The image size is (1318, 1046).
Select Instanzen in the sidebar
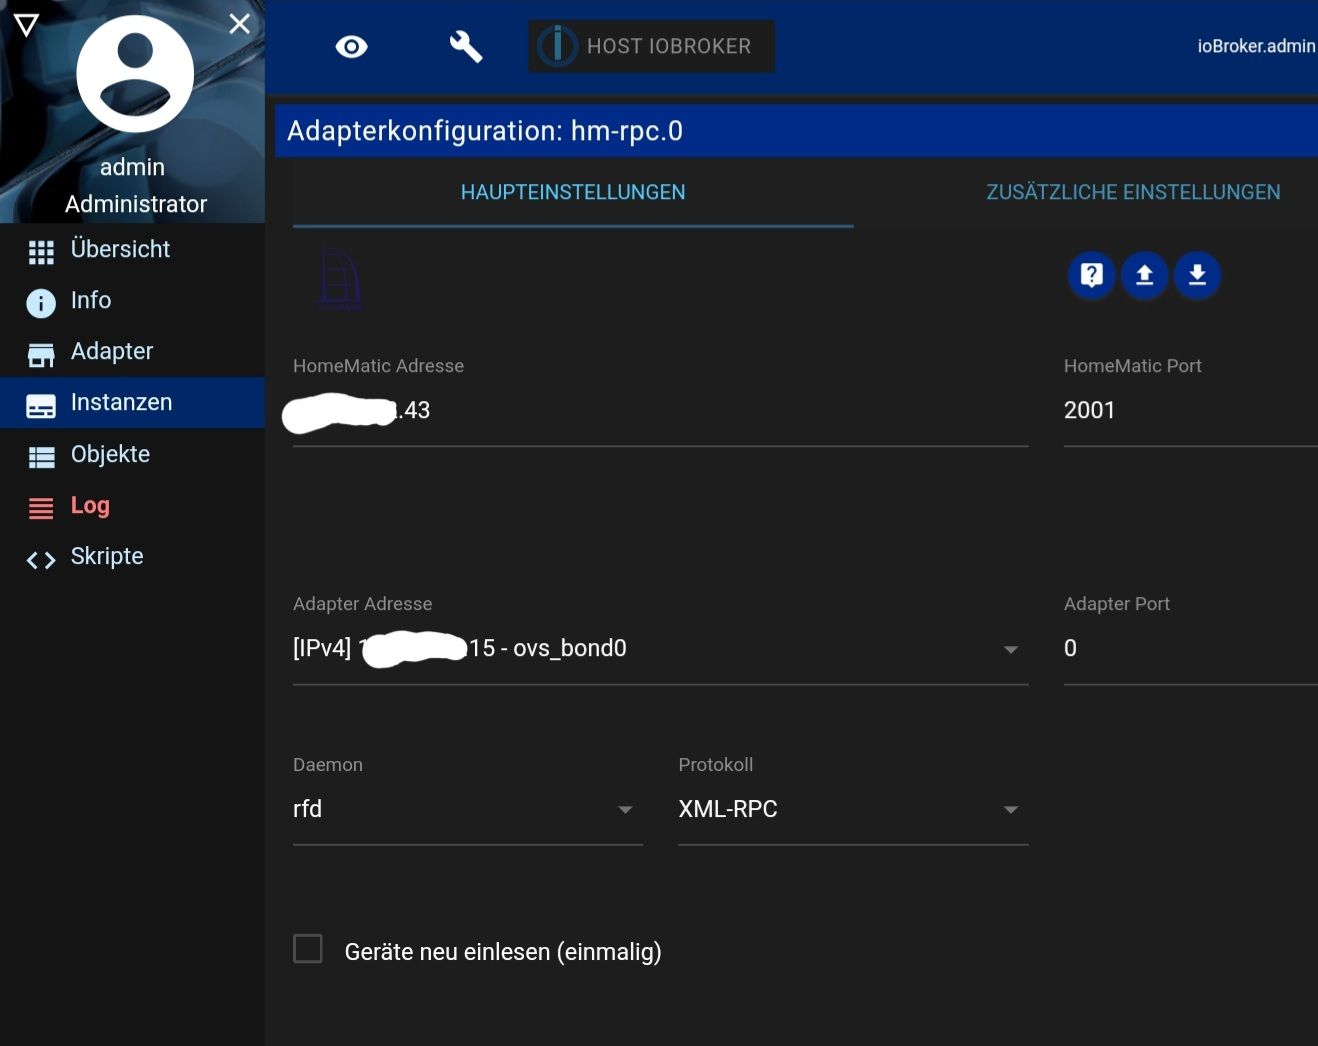pos(132,402)
